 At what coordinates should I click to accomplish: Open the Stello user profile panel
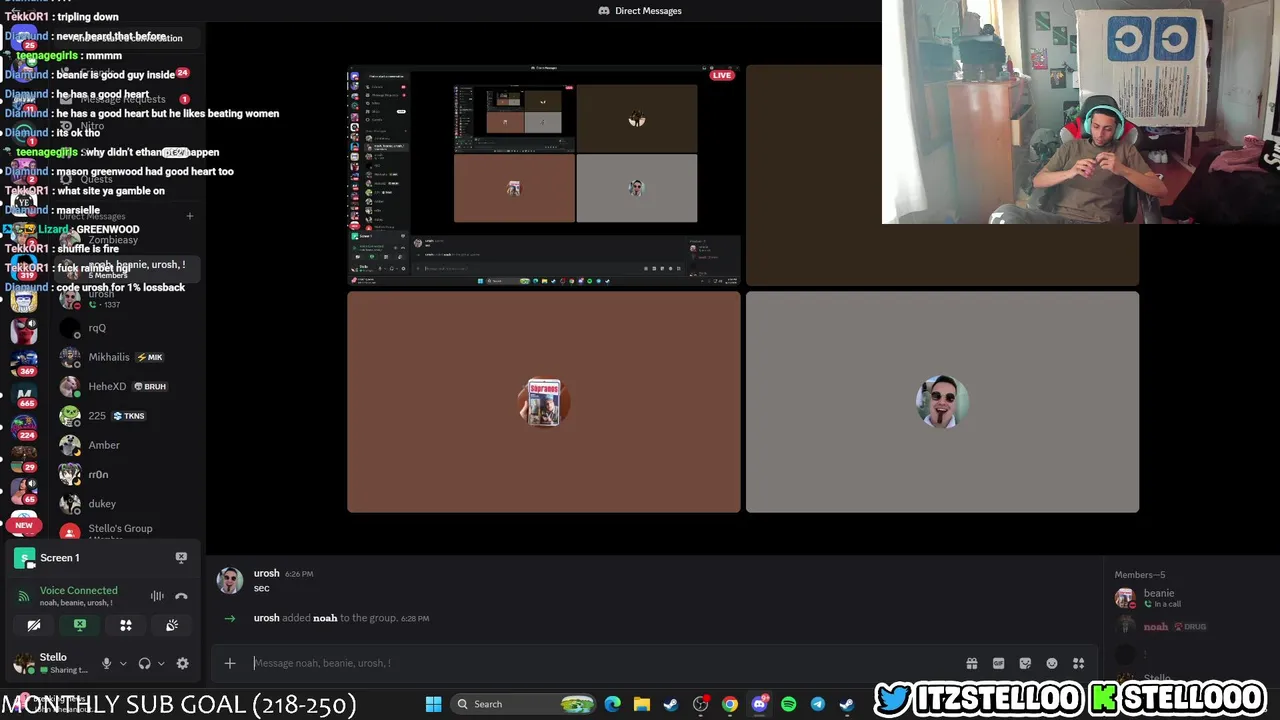(x=50, y=663)
